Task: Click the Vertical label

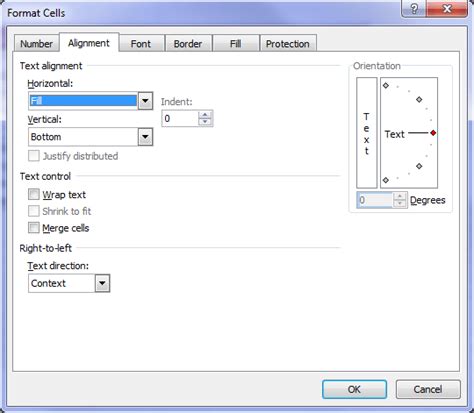Action: (44, 119)
